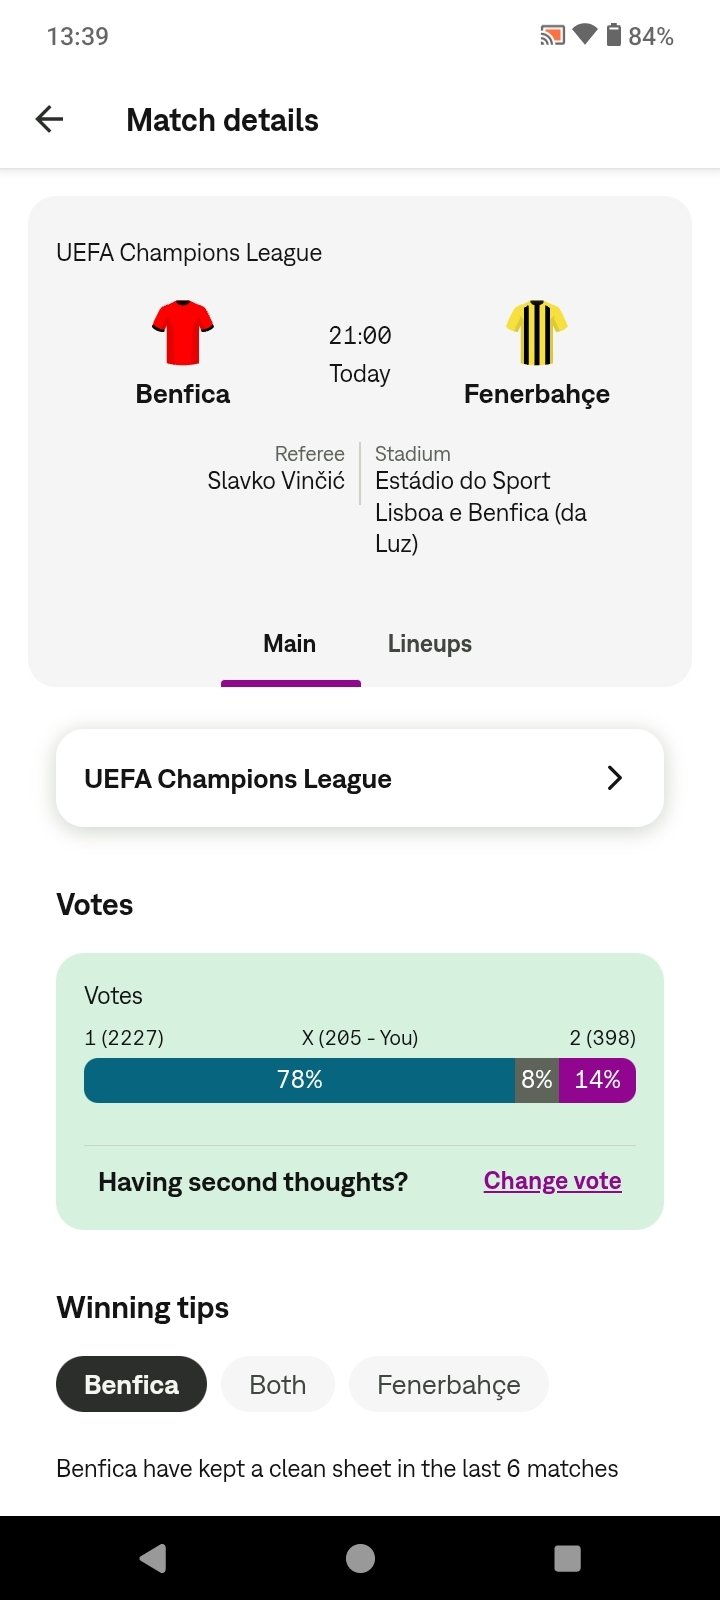Select the Main tab
This screenshot has height=1600, width=720.
(290, 644)
